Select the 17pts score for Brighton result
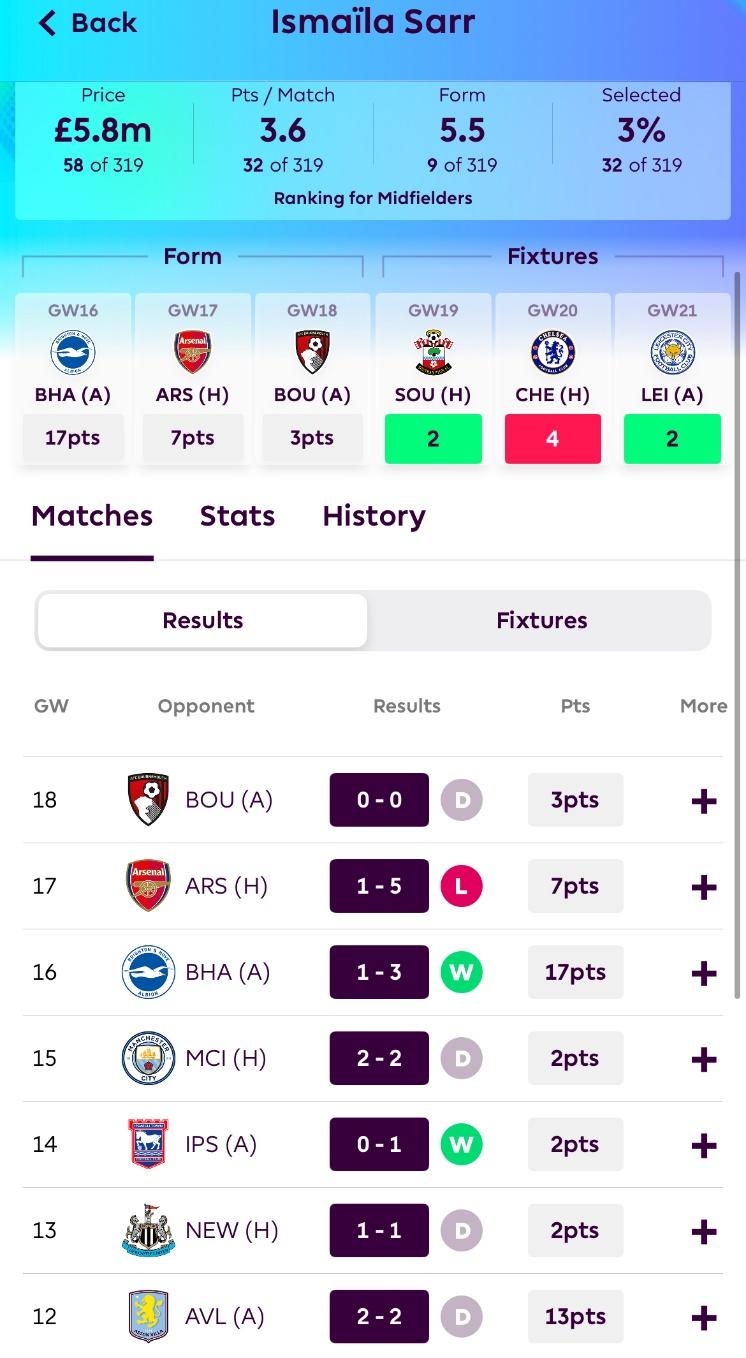 [575, 972]
